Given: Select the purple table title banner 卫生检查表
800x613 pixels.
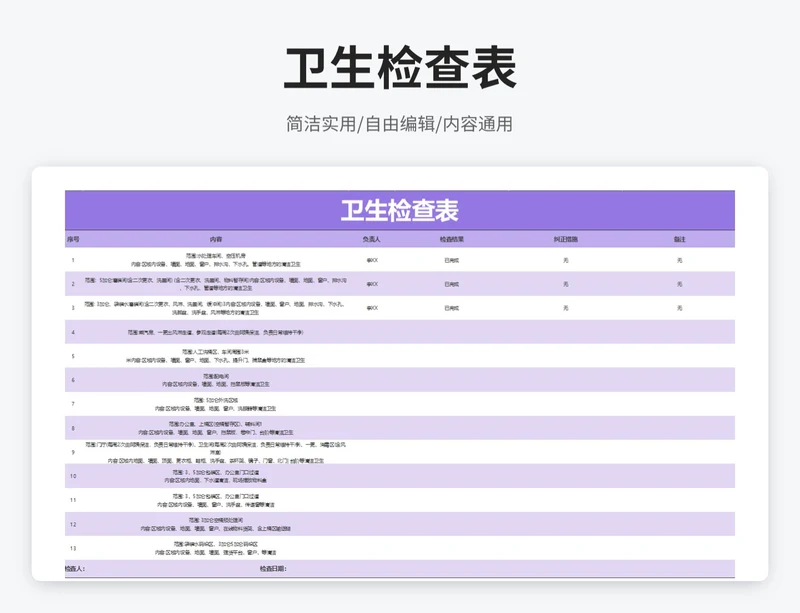Looking at the screenshot, I should point(400,210).
